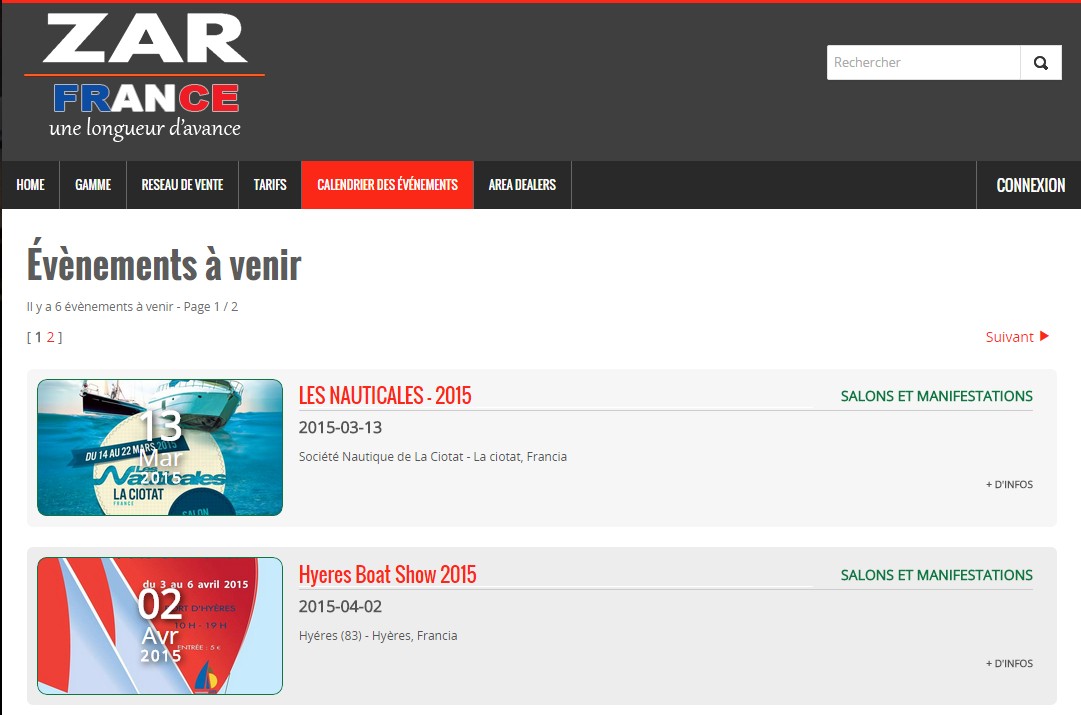Viewport: 1081px width, 715px height.
Task: Click + D'infos for Hyeres Boat Show
Action: point(1009,663)
